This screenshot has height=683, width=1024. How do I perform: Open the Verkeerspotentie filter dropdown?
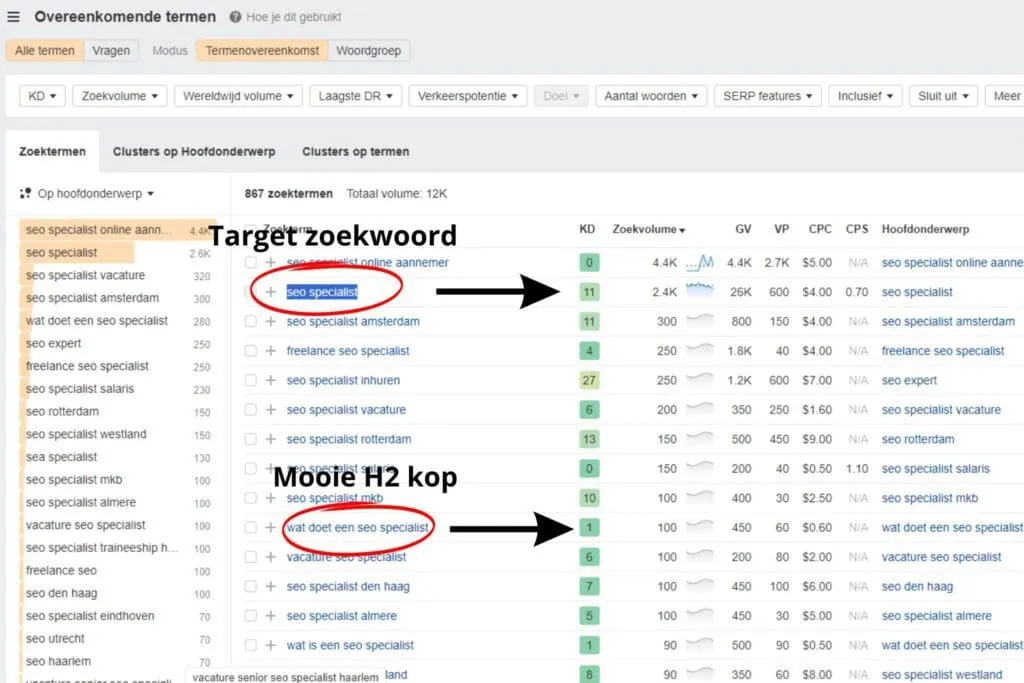468,96
